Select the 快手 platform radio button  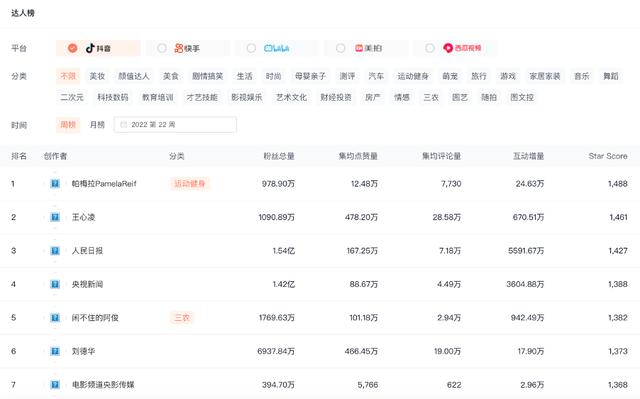coord(162,48)
